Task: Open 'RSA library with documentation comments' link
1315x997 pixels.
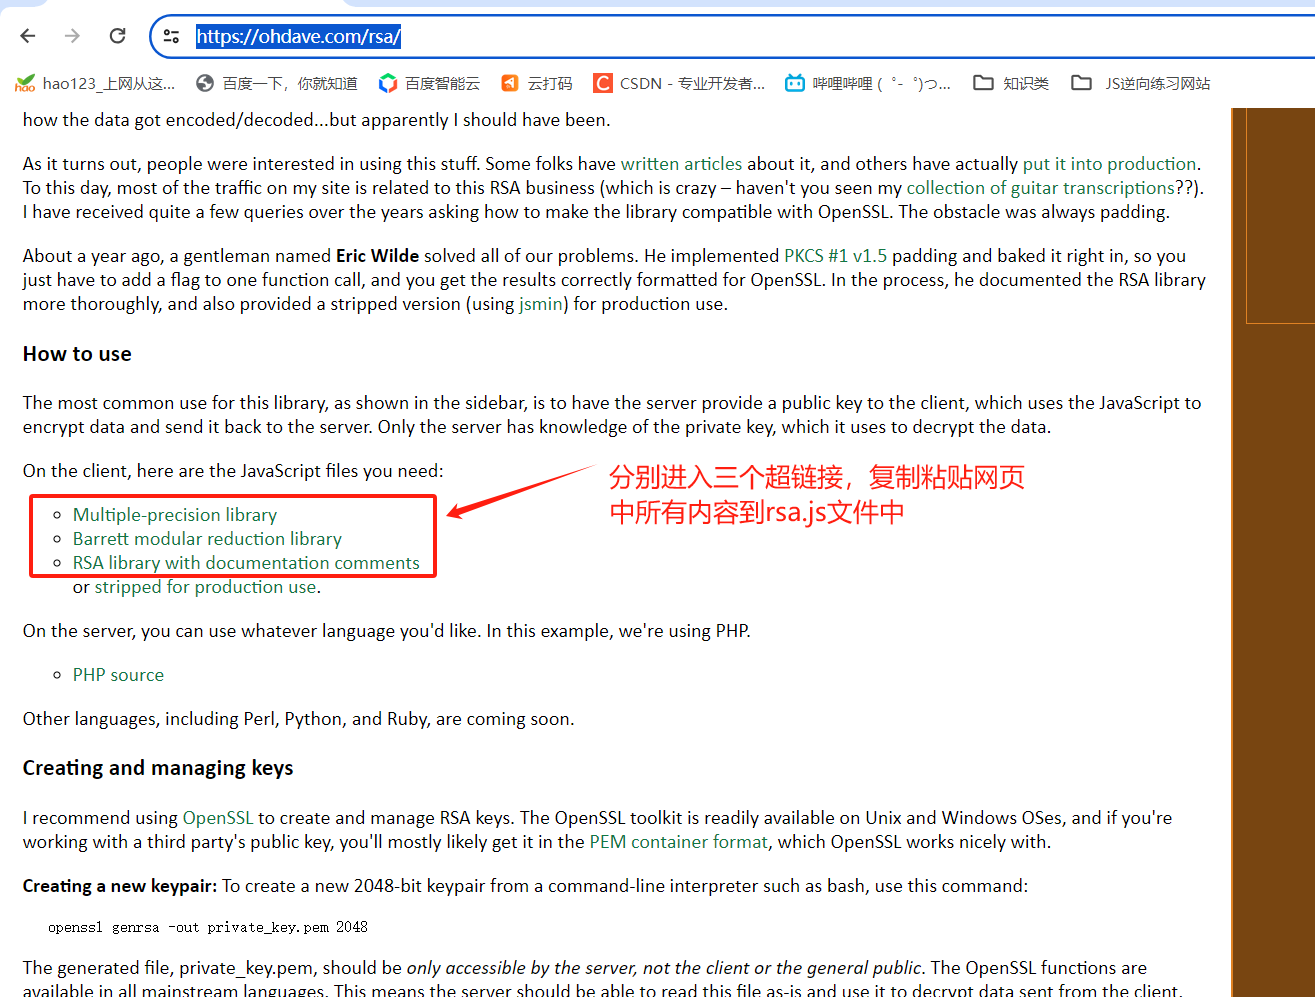Action: [246, 563]
